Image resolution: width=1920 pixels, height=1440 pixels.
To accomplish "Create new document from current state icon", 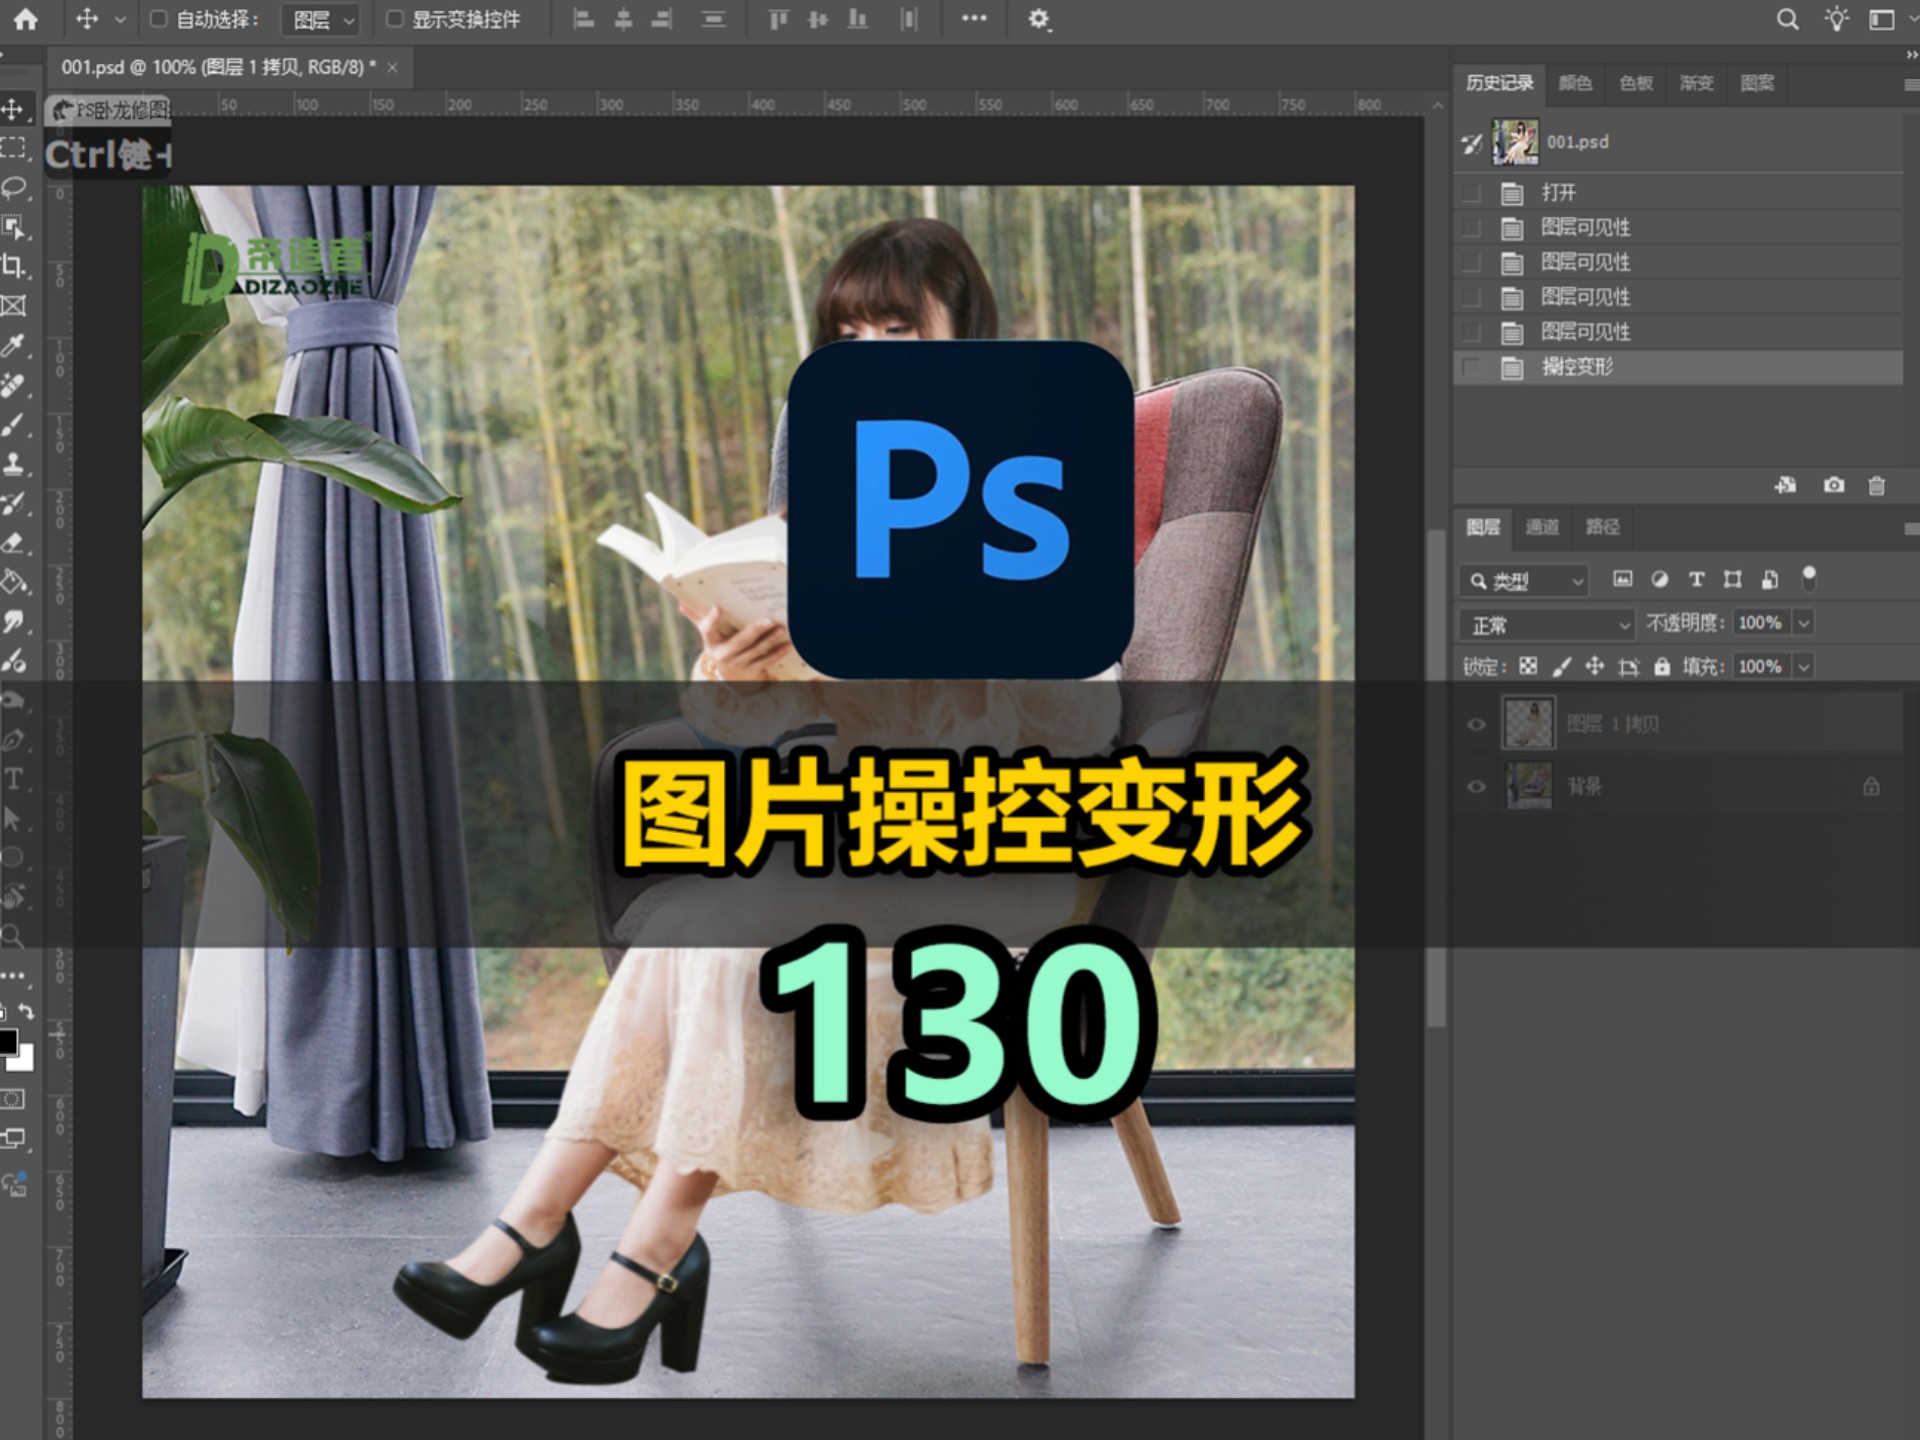I will click(x=1785, y=485).
